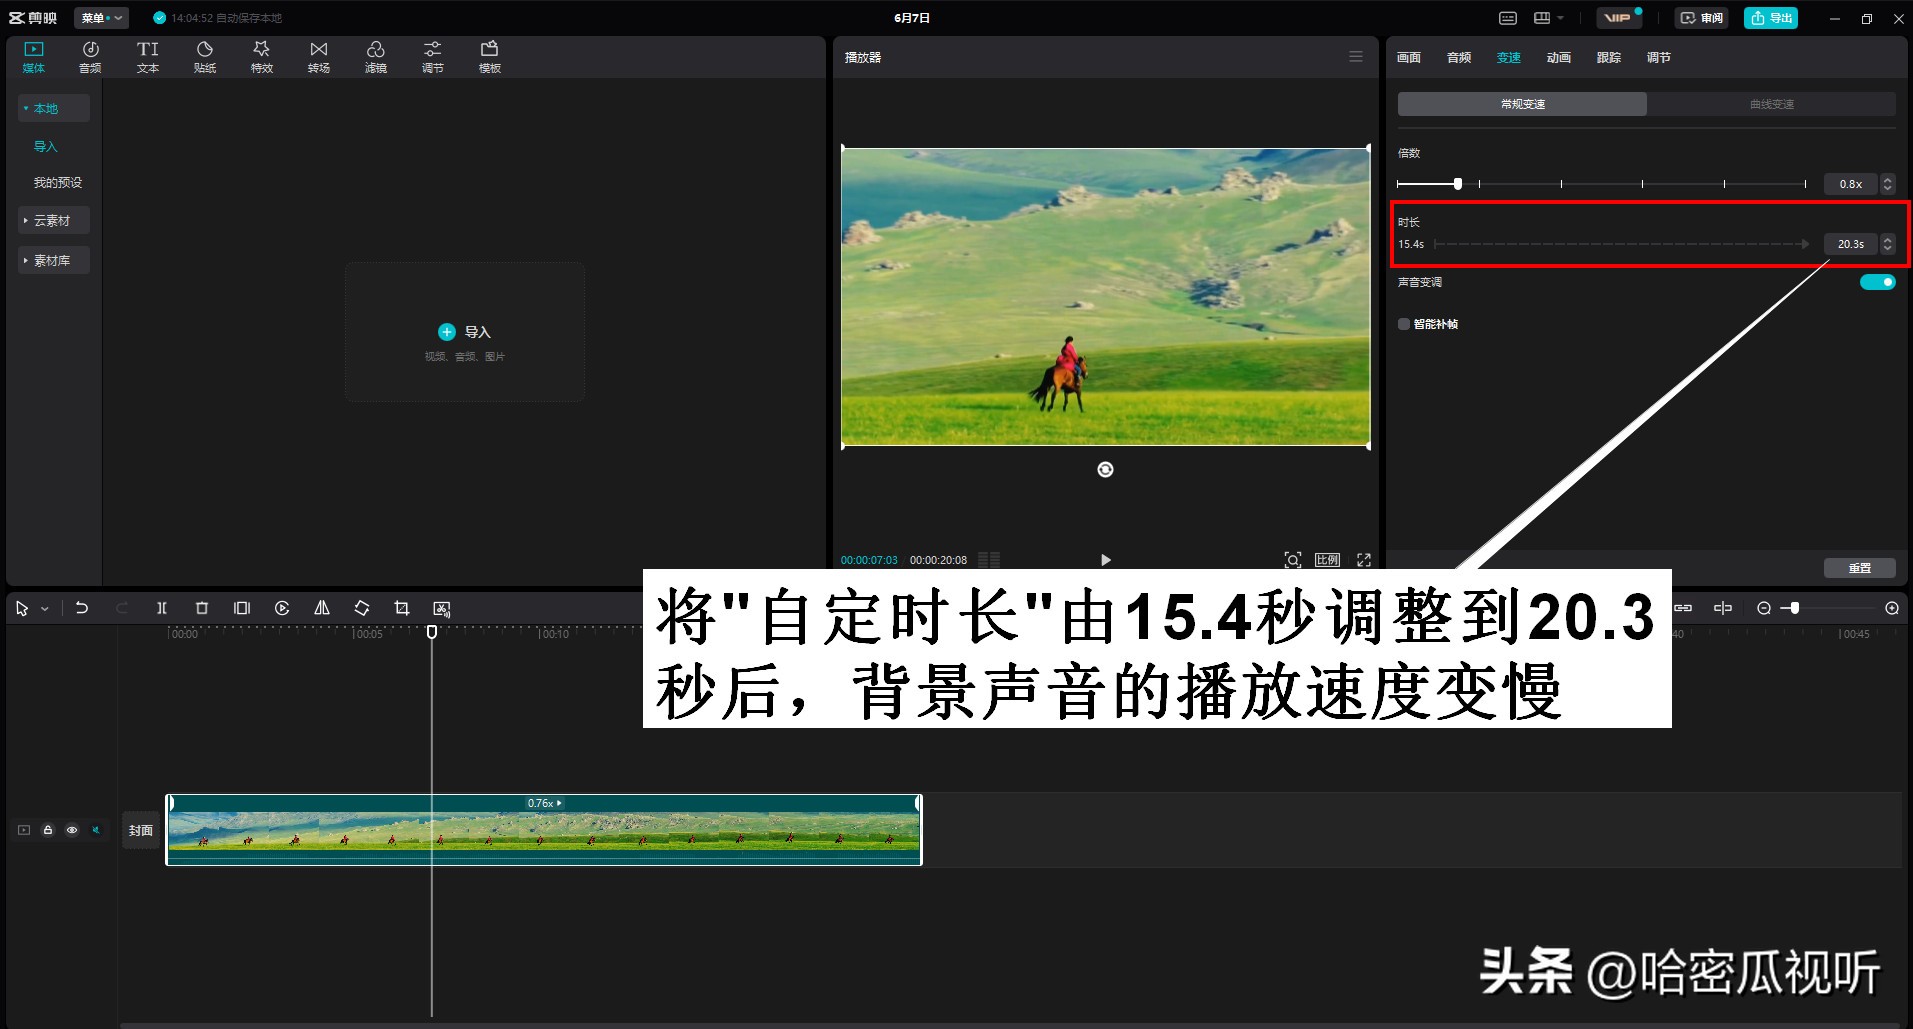Image resolution: width=1913 pixels, height=1029 pixels.
Task: Undo the last edit
Action: click(82, 607)
